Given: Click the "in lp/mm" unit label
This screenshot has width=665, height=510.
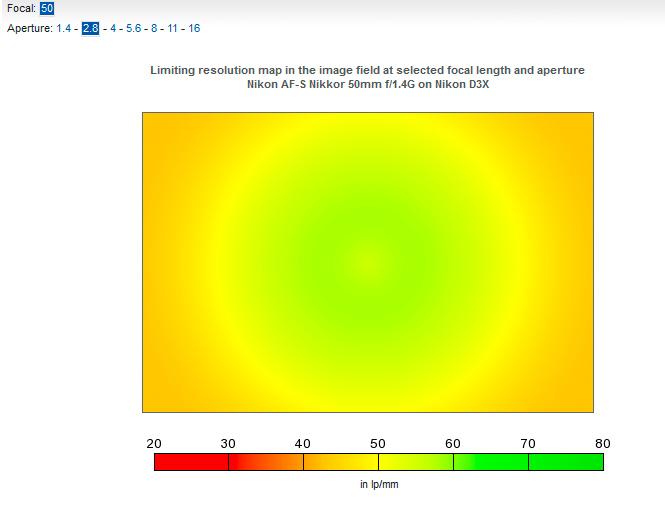Looking at the screenshot, I should point(379,484).
